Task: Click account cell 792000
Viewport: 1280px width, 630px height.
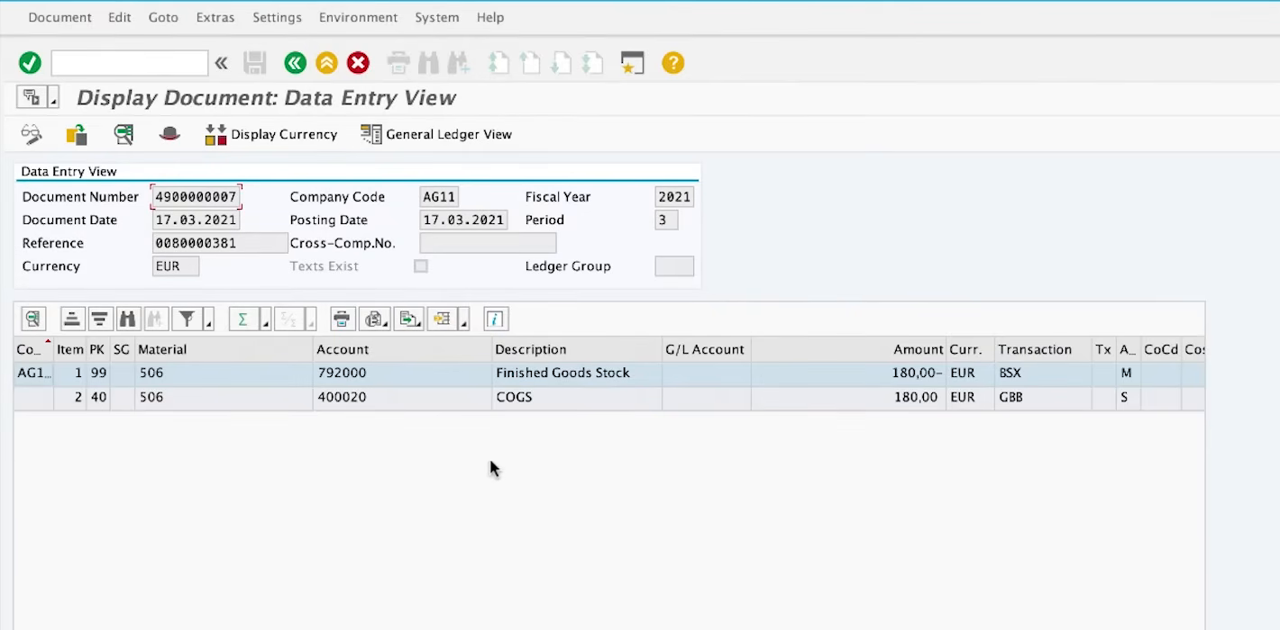Action: coord(403,373)
